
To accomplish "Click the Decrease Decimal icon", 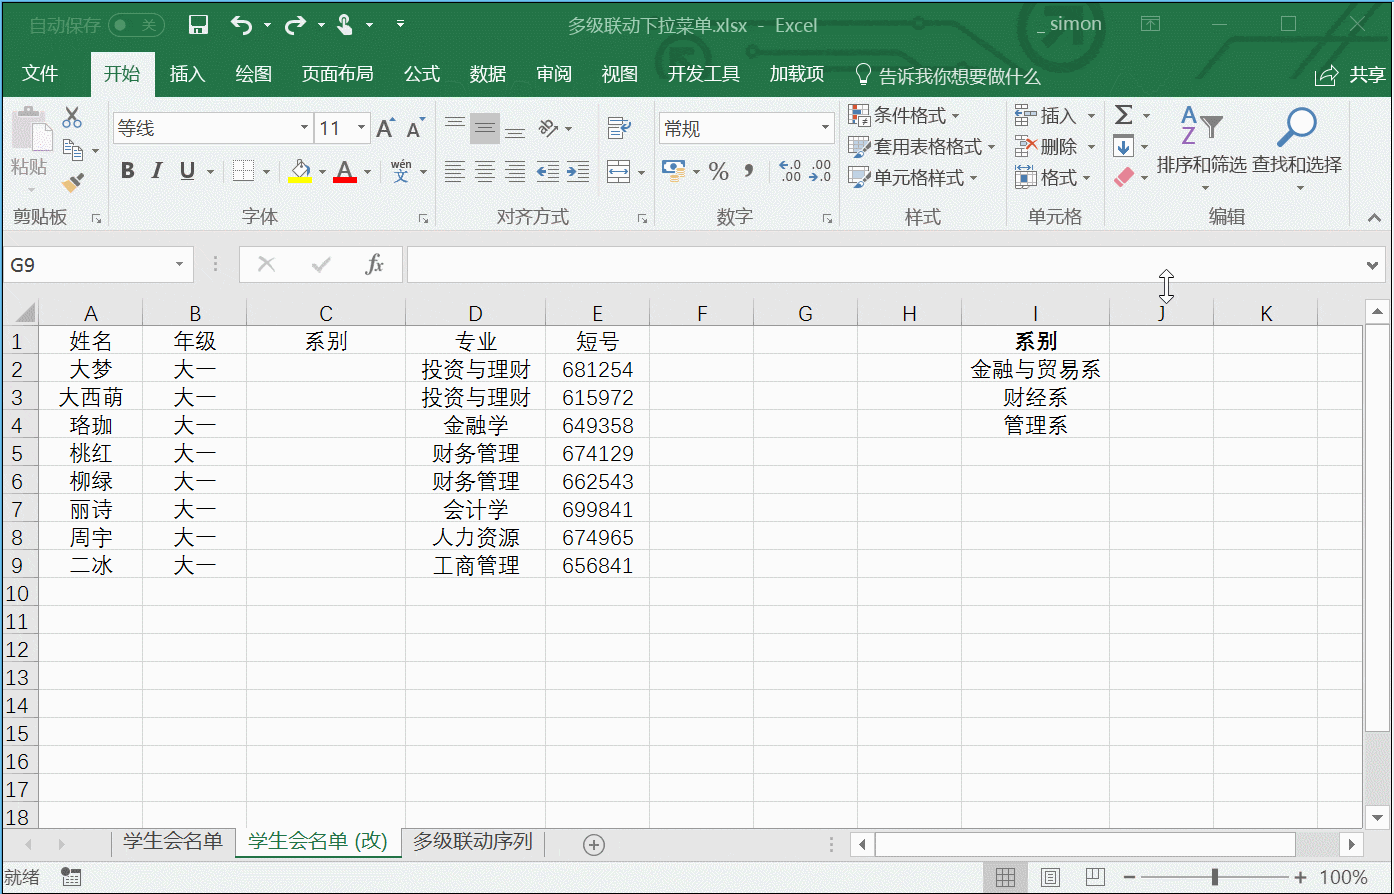I will 820,172.
